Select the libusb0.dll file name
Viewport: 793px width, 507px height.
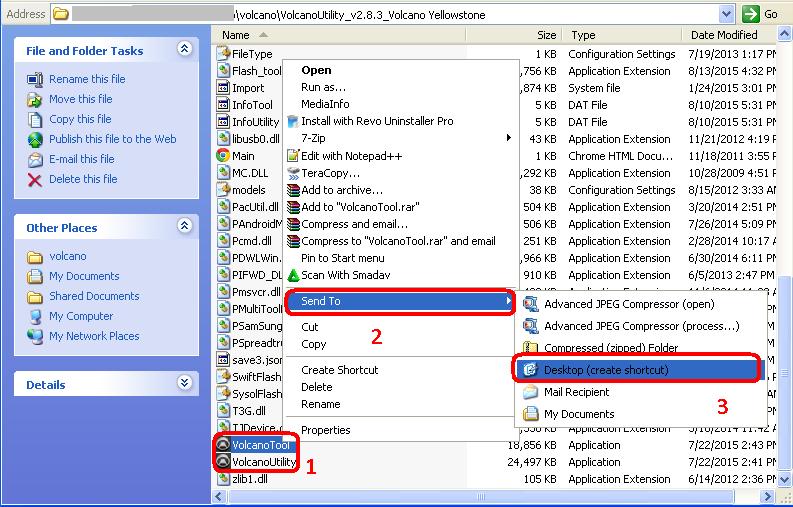click(256, 139)
